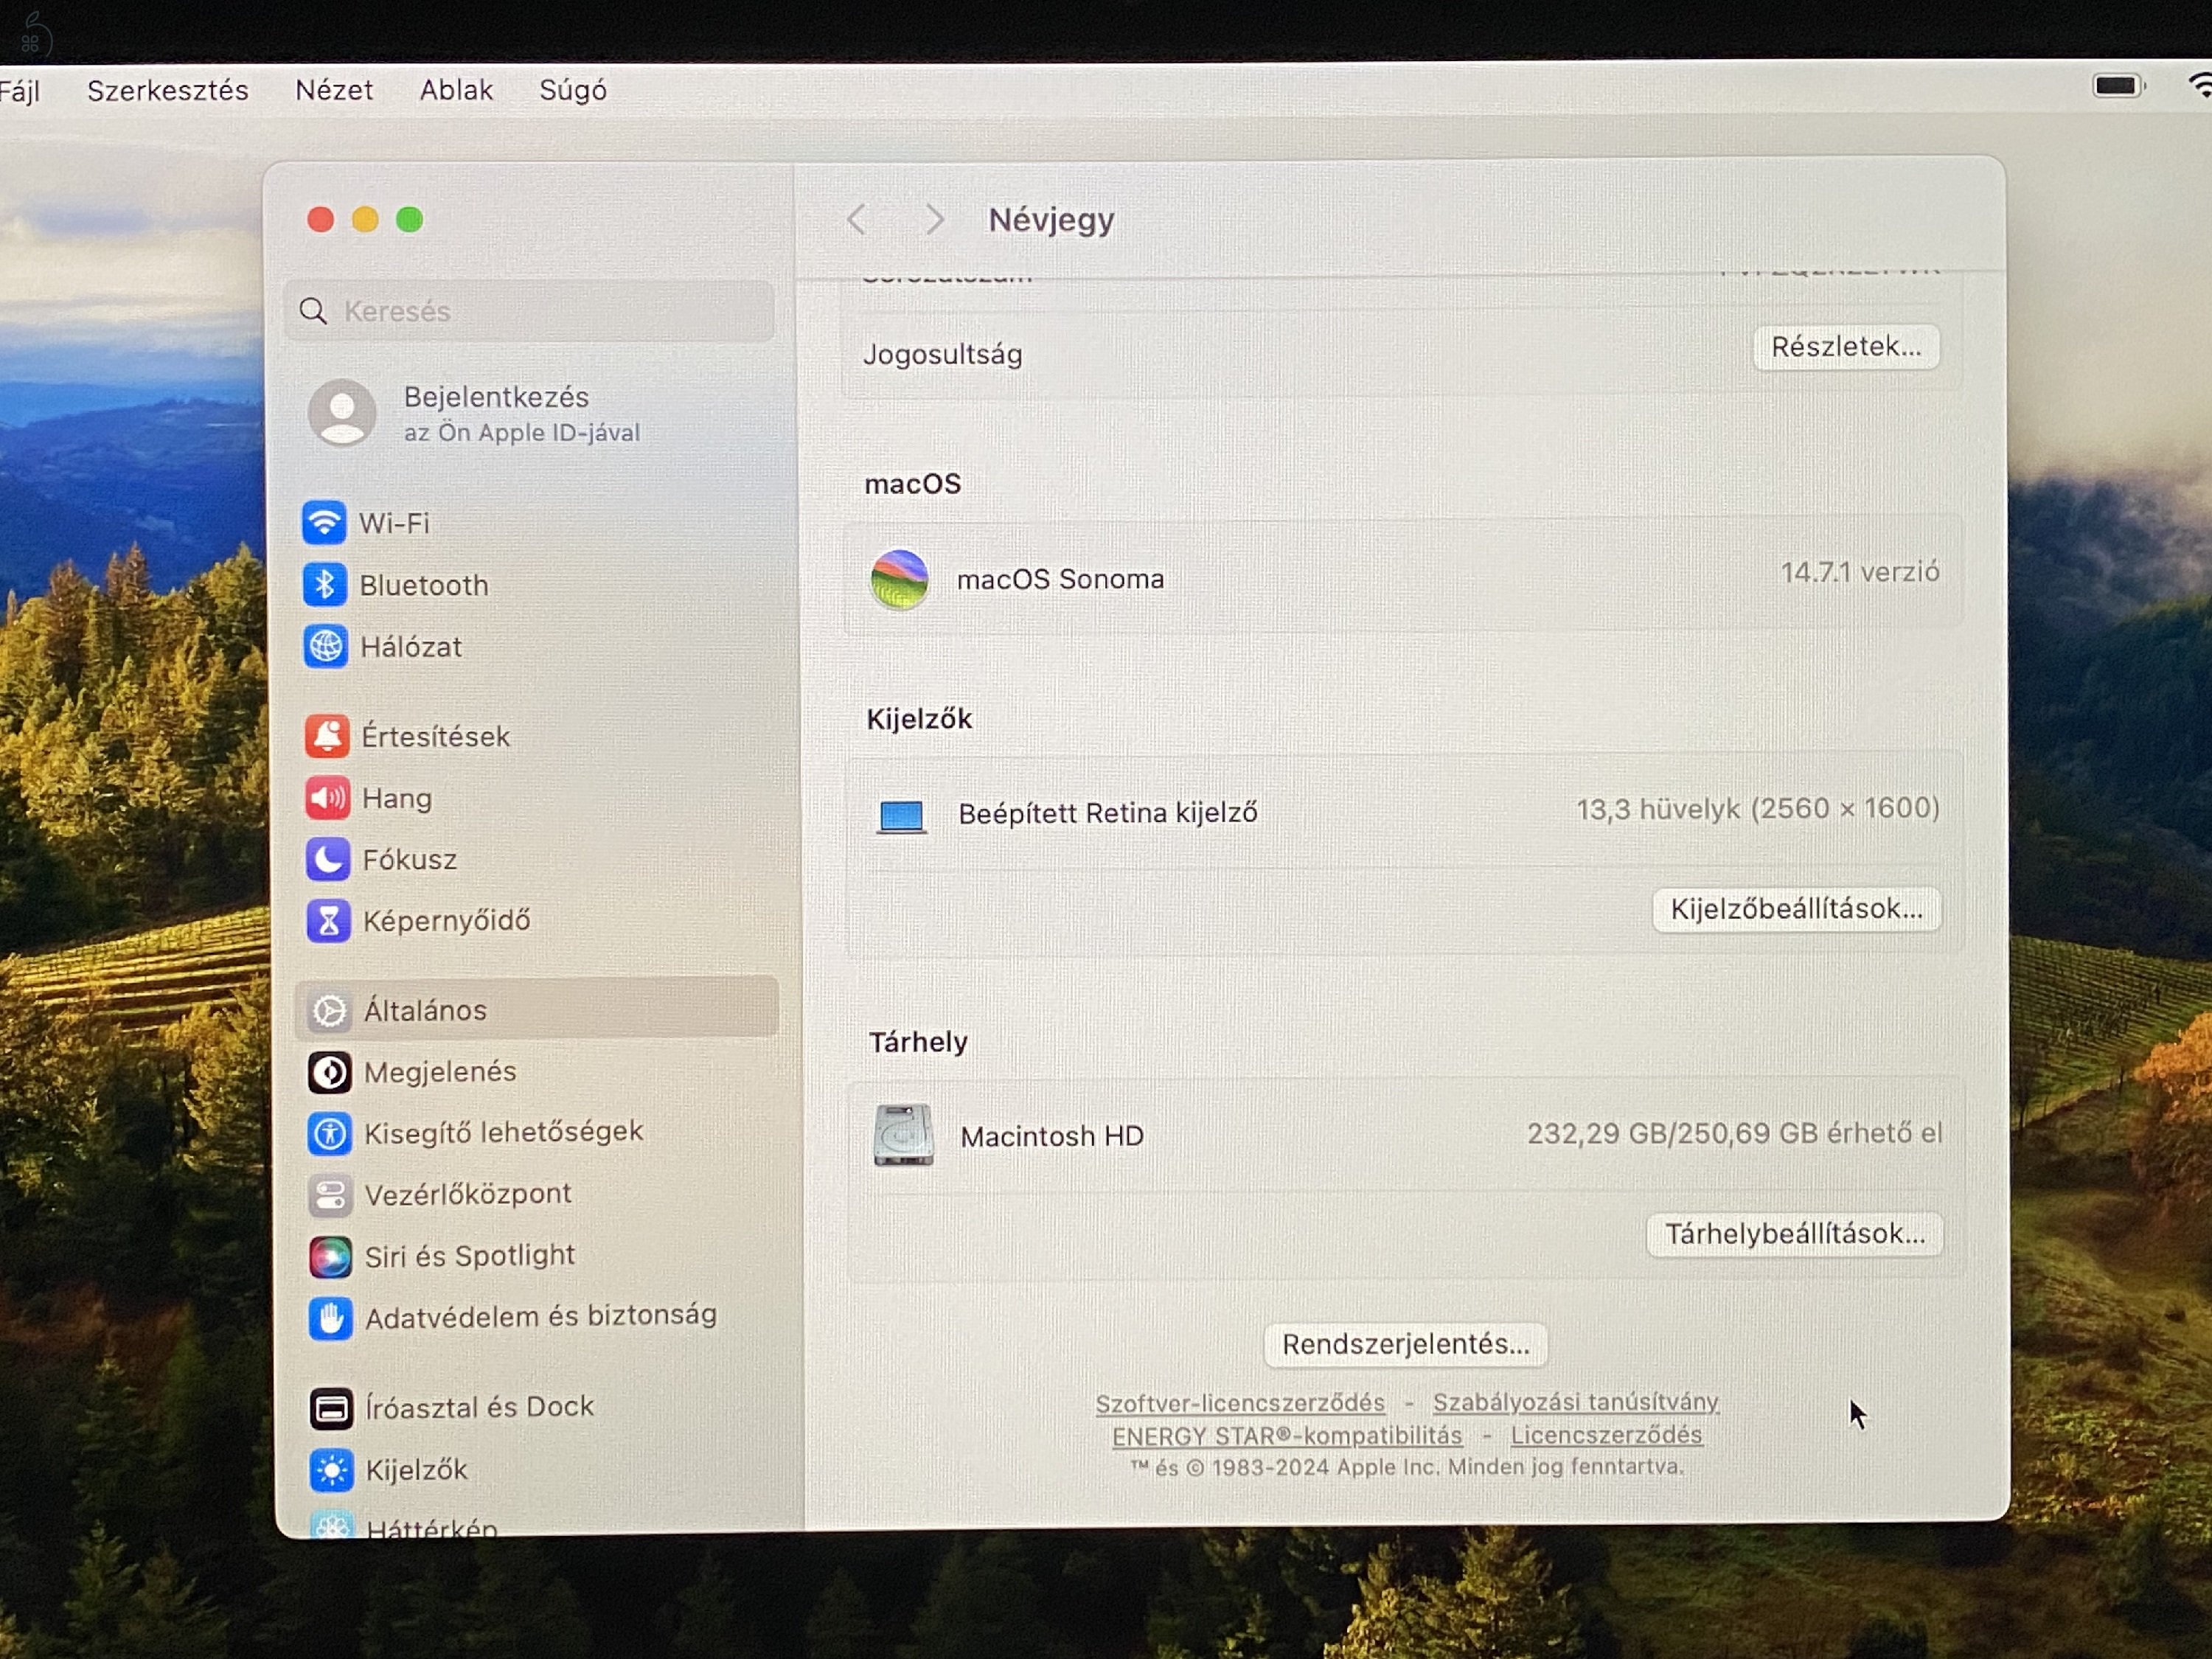
Task: Open the Vezérlőközpont icon
Action: (x=330, y=1195)
